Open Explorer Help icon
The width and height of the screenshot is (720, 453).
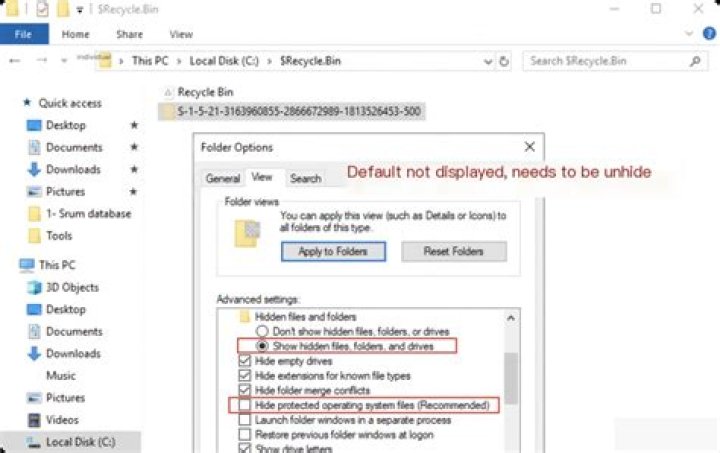tap(709, 34)
